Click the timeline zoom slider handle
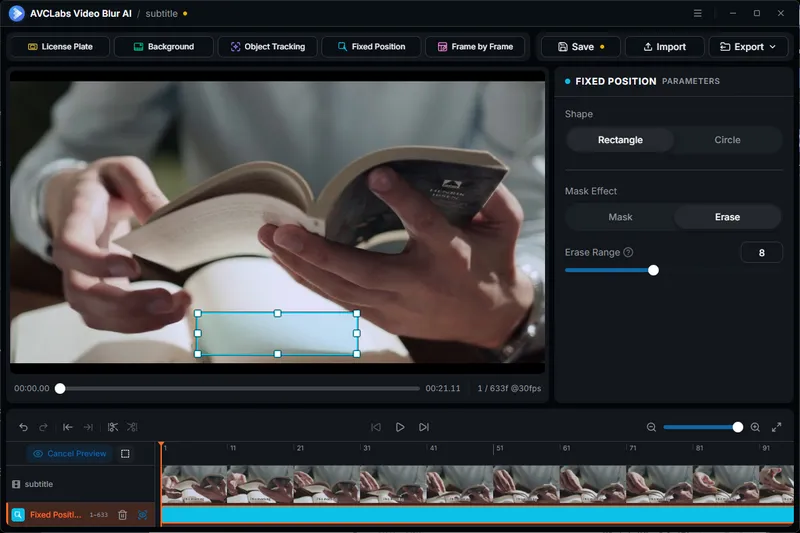Viewport: 800px width, 533px height. (x=737, y=427)
